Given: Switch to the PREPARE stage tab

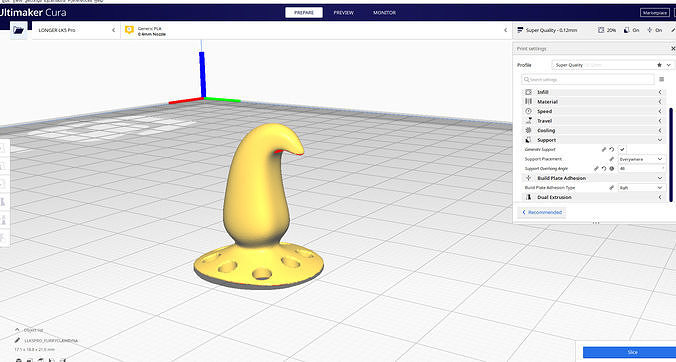Looking at the screenshot, I should click(x=304, y=12).
